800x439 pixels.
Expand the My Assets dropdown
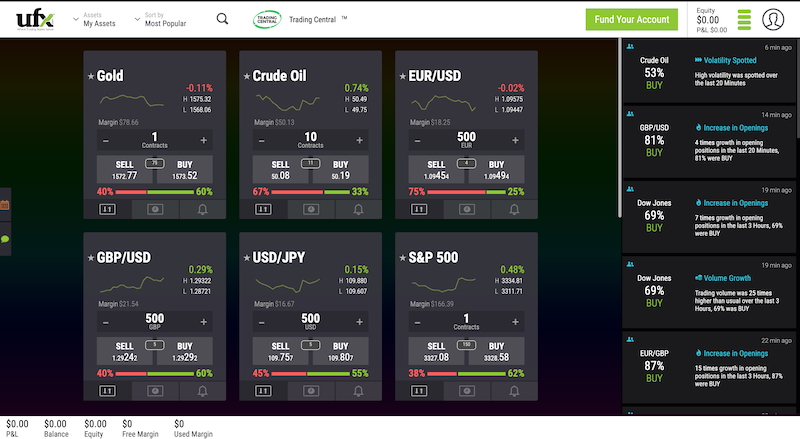(x=95, y=19)
